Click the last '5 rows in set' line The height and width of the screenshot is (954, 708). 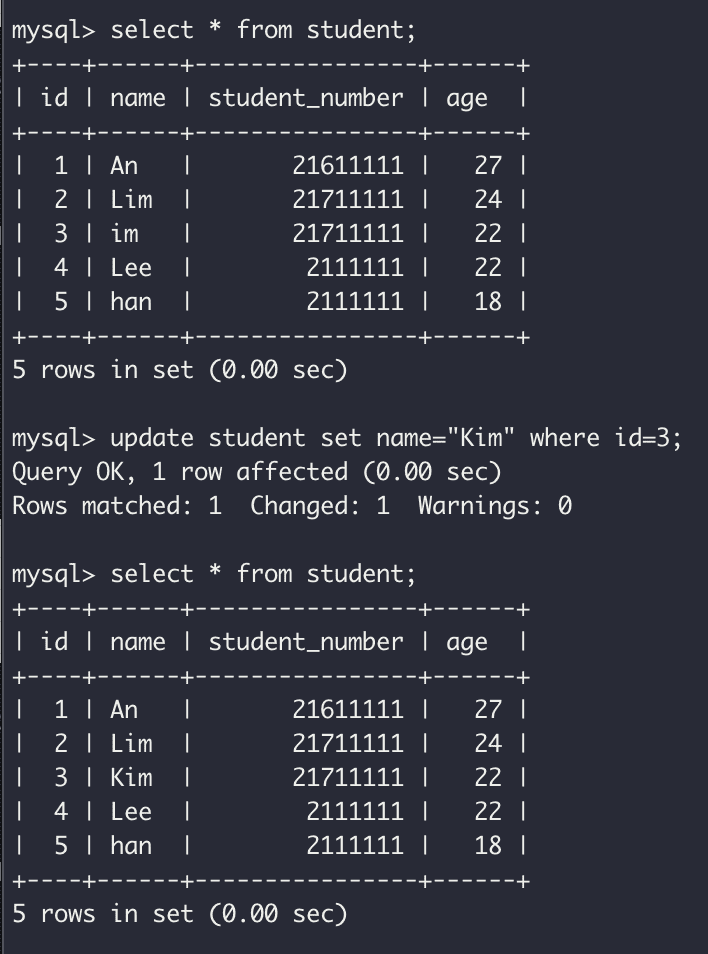(180, 914)
